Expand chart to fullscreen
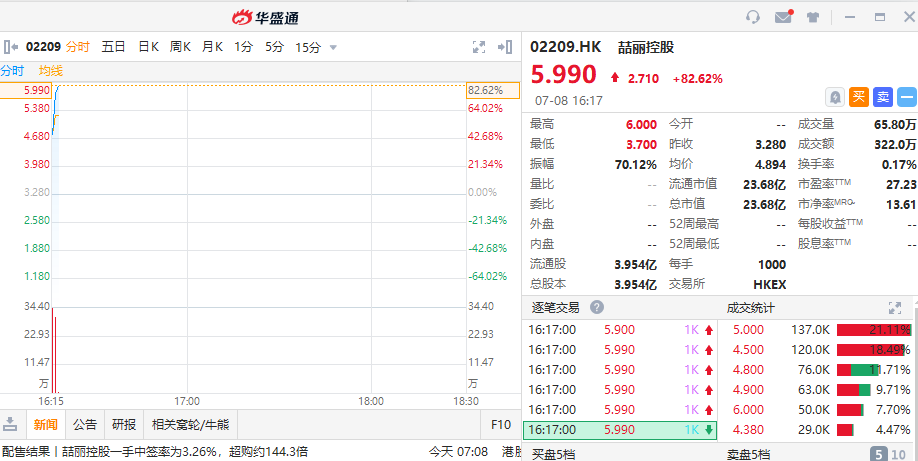 point(479,47)
